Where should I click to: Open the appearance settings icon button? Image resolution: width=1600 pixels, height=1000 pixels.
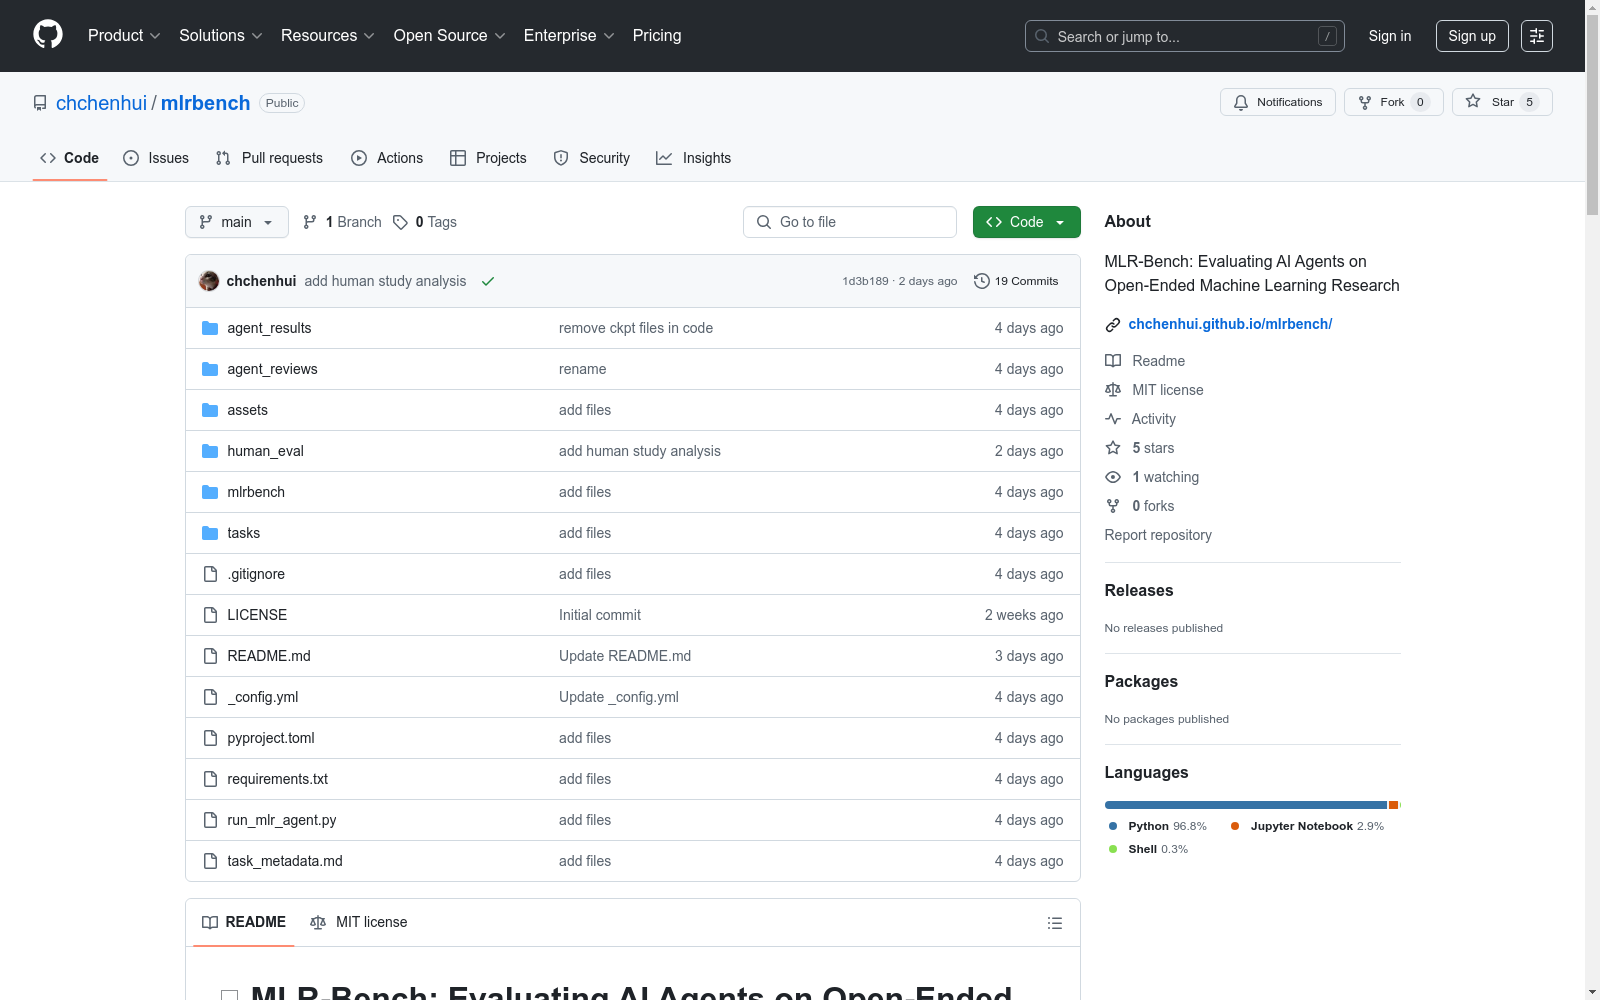pyautogui.click(x=1537, y=36)
